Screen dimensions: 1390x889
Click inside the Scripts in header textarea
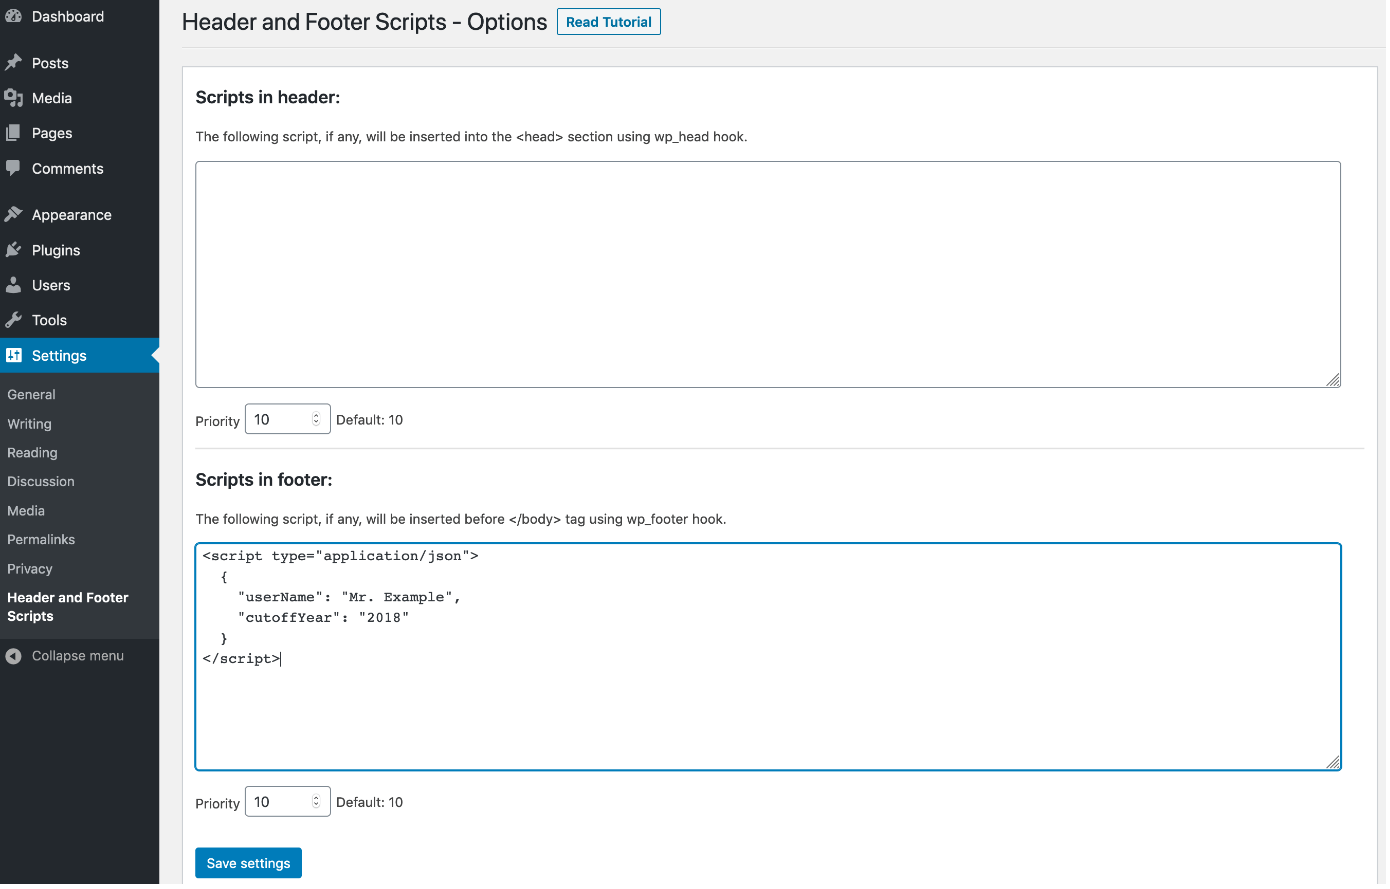point(767,274)
